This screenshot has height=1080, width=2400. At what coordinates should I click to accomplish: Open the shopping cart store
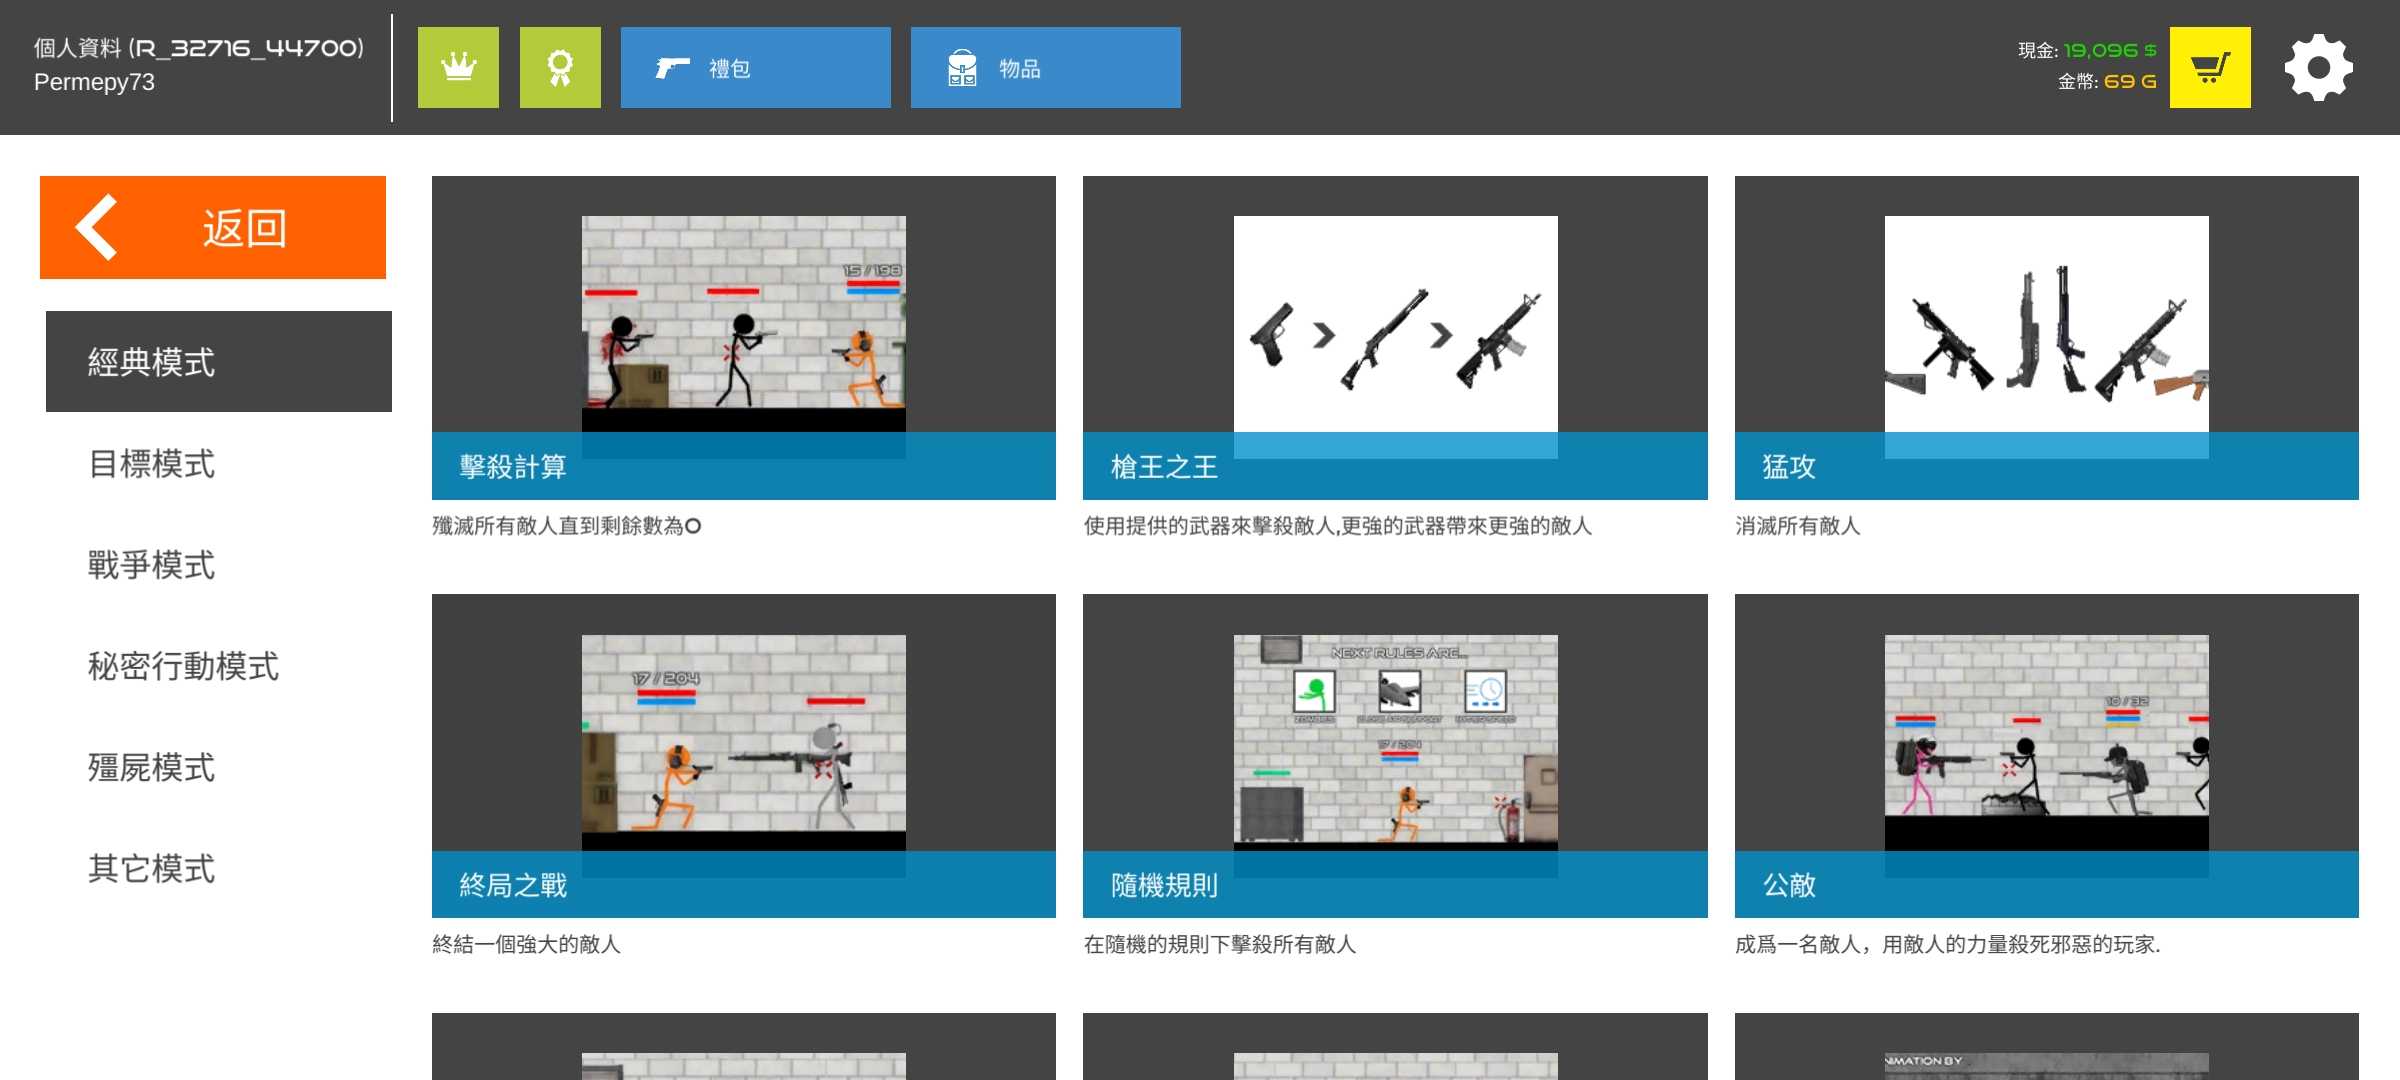(2210, 67)
